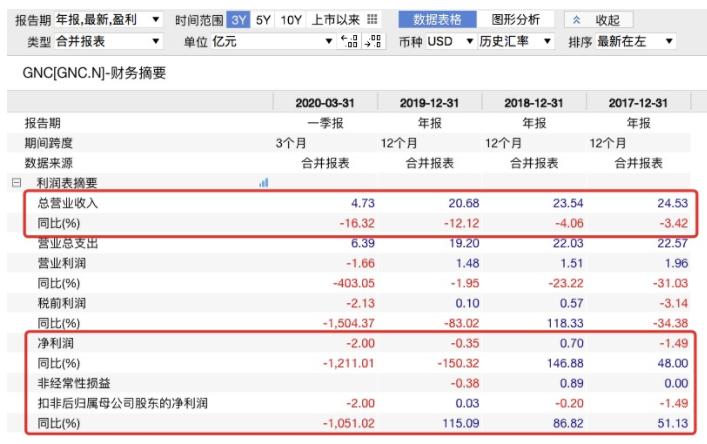Click the growth value -1,051.02

point(349,423)
